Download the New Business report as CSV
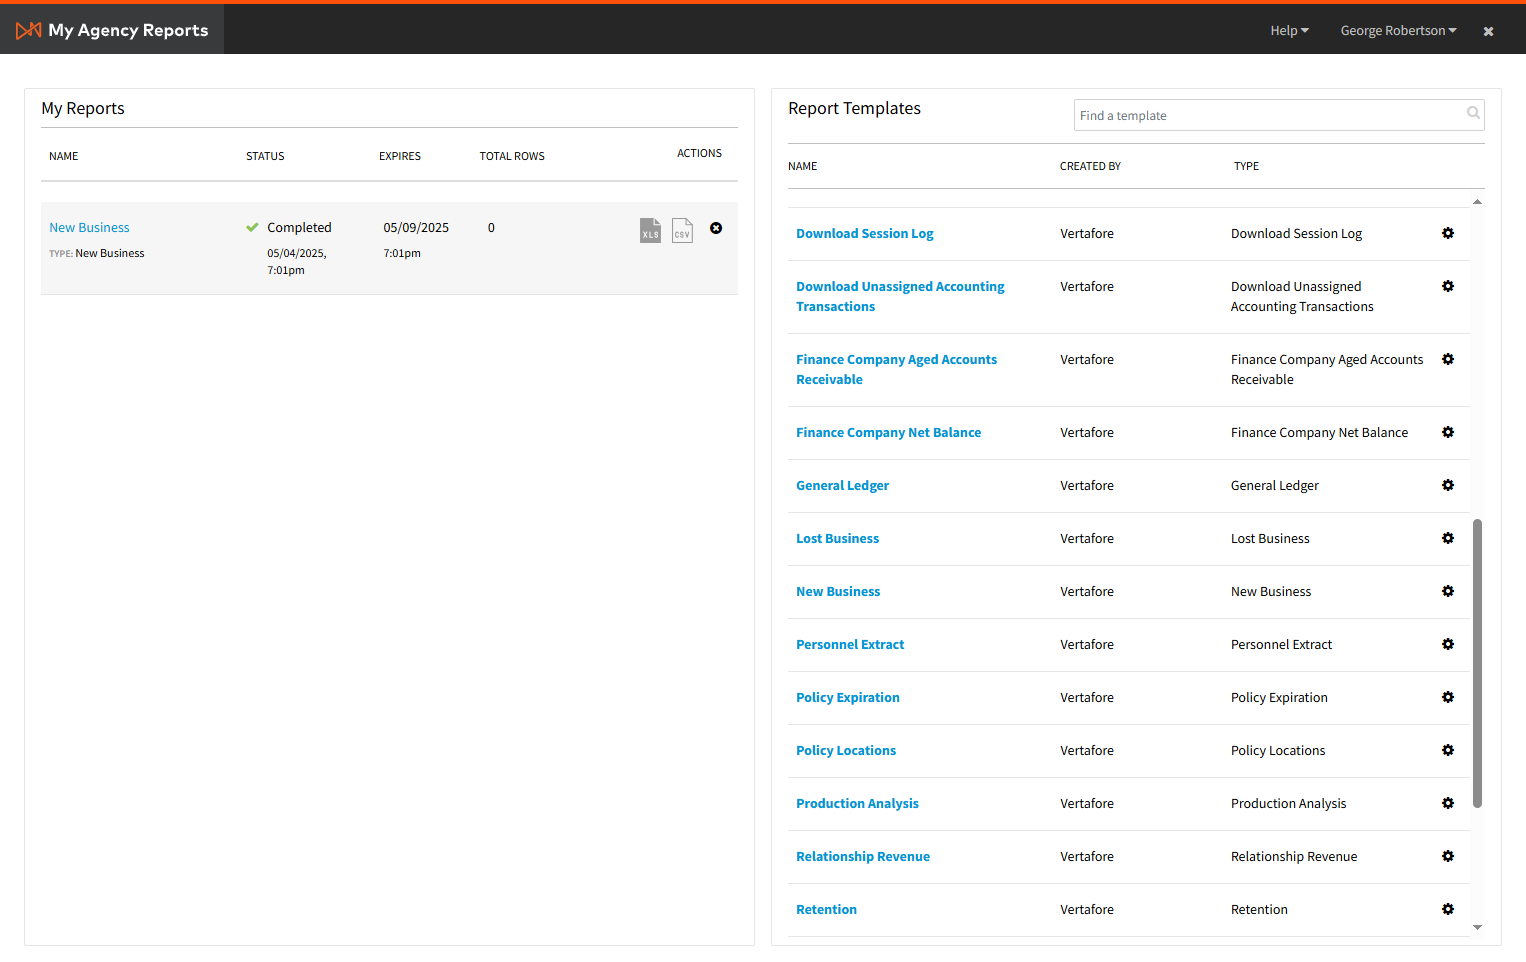This screenshot has width=1526, height=962. (x=682, y=230)
